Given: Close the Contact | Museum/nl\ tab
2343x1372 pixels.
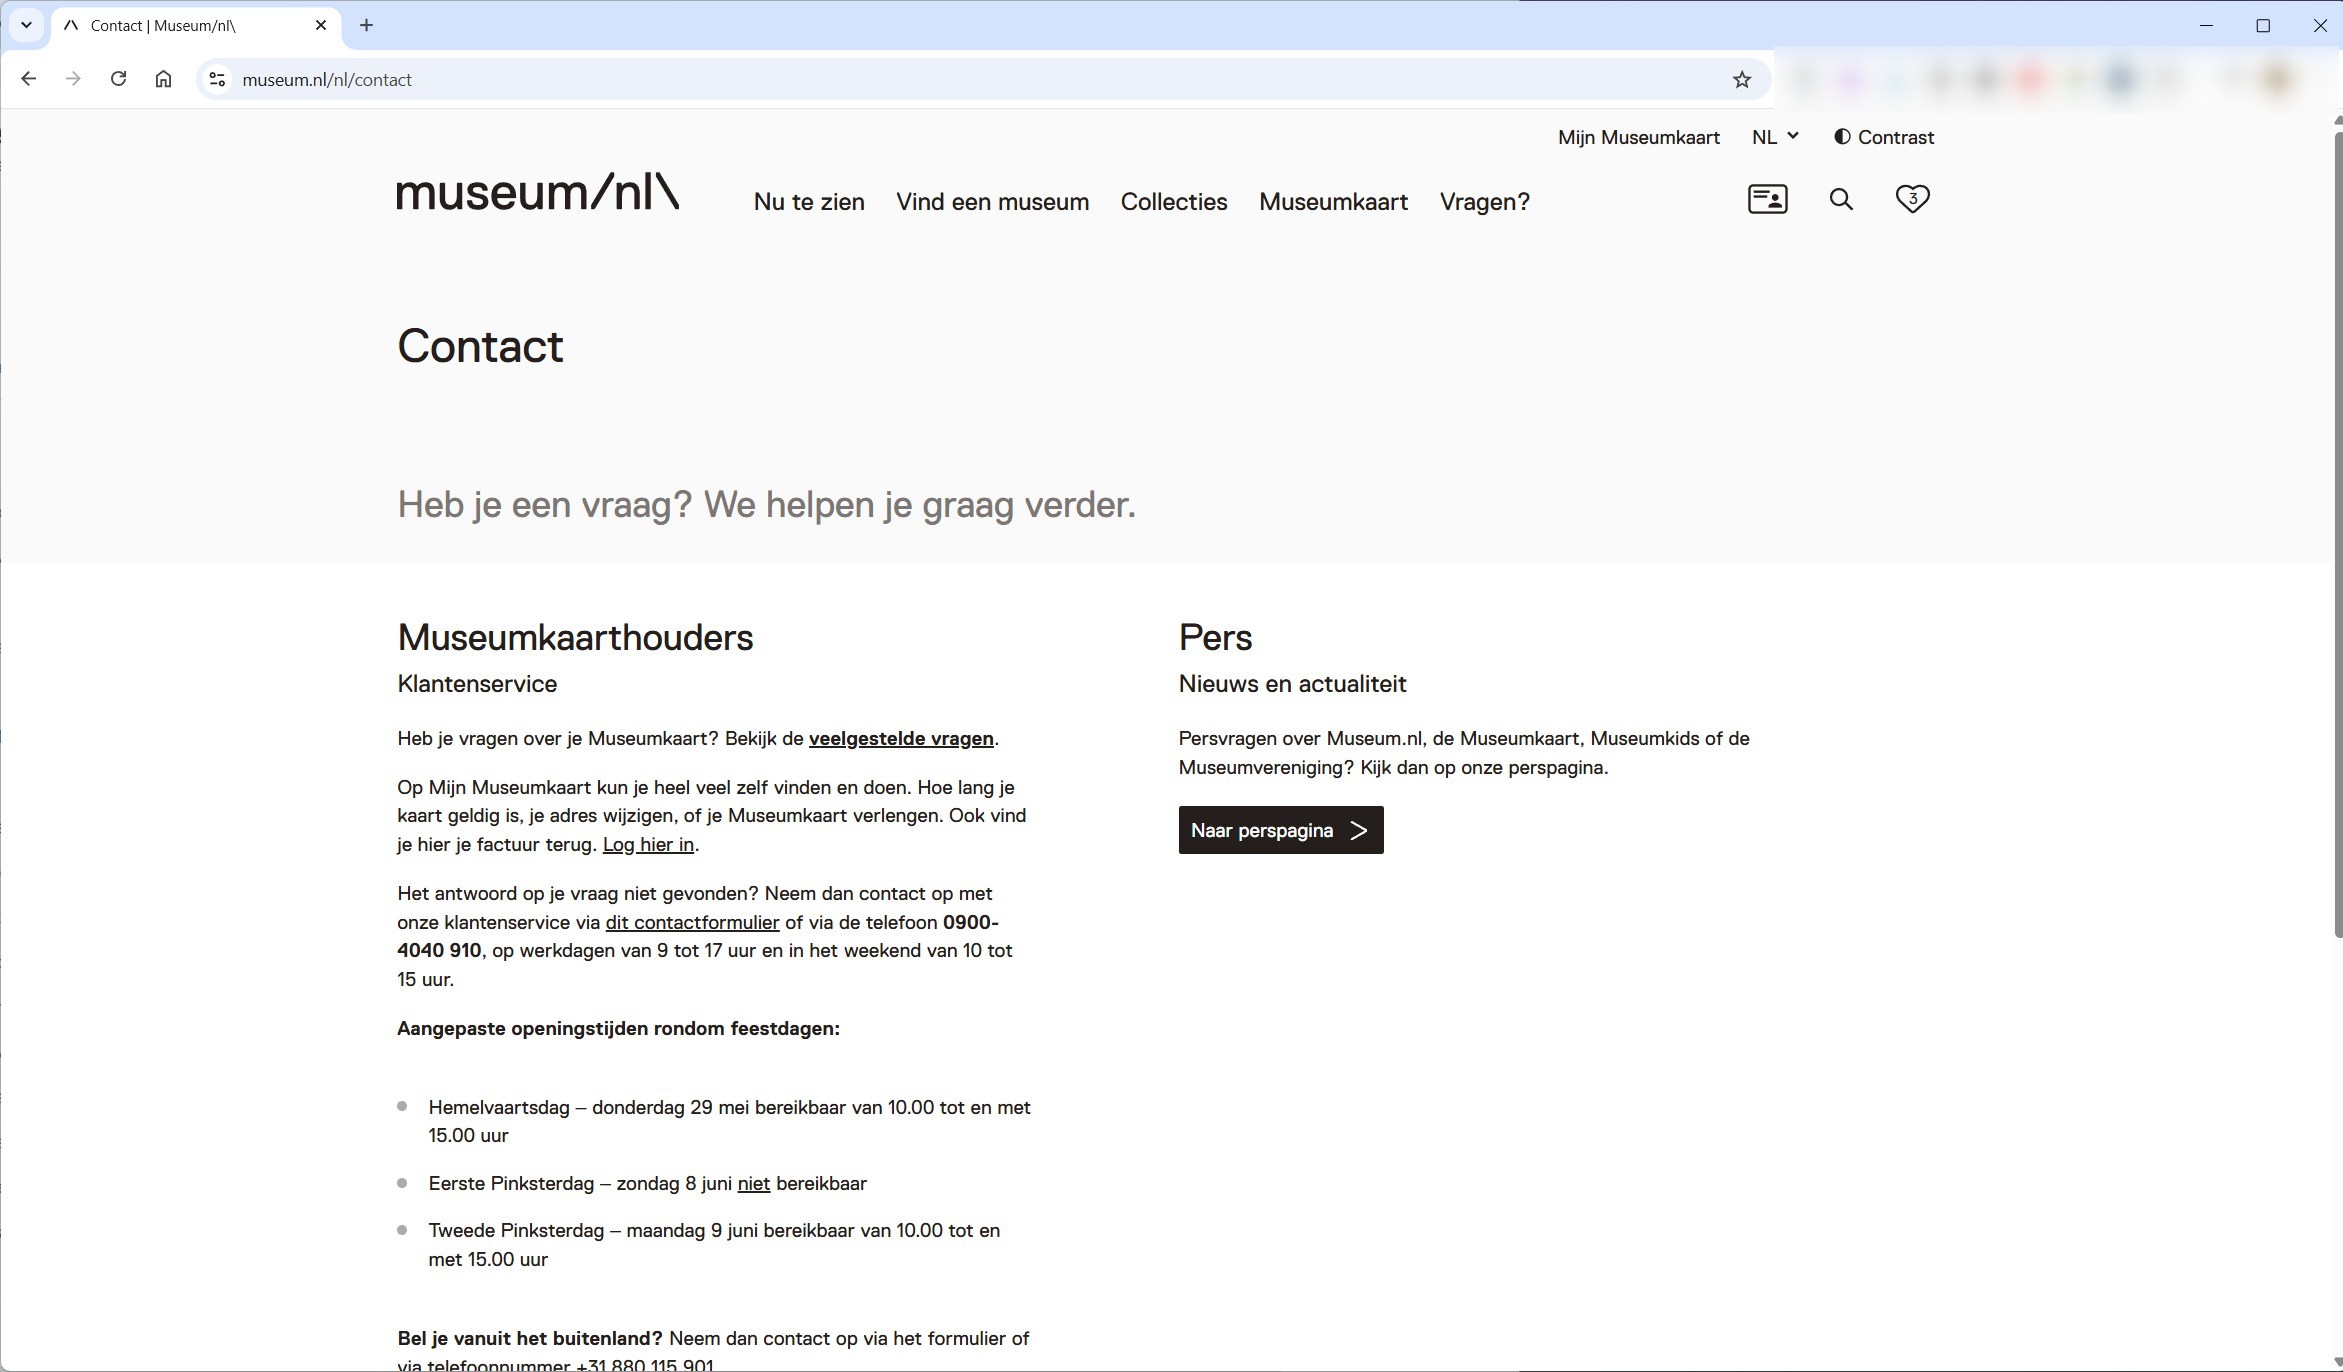Looking at the screenshot, I should tap(321, 25).
